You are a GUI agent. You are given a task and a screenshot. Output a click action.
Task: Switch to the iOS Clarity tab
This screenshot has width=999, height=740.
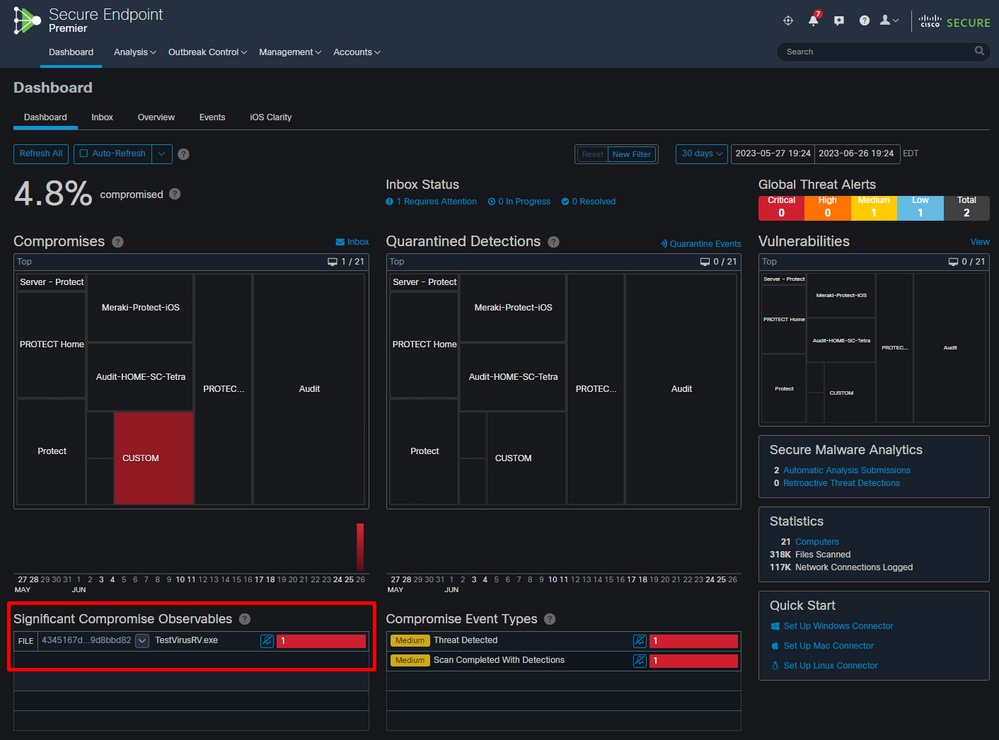click(x=271, y=117)
